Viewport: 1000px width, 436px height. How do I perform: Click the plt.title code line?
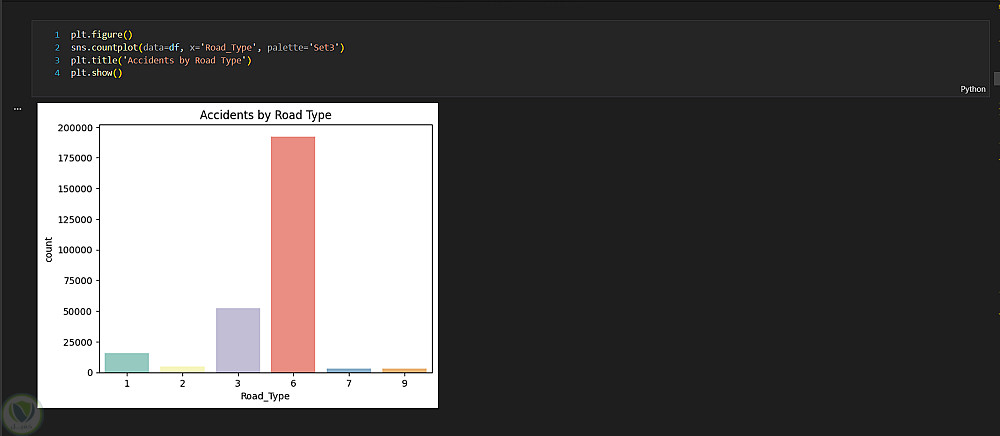coord(160,61)
